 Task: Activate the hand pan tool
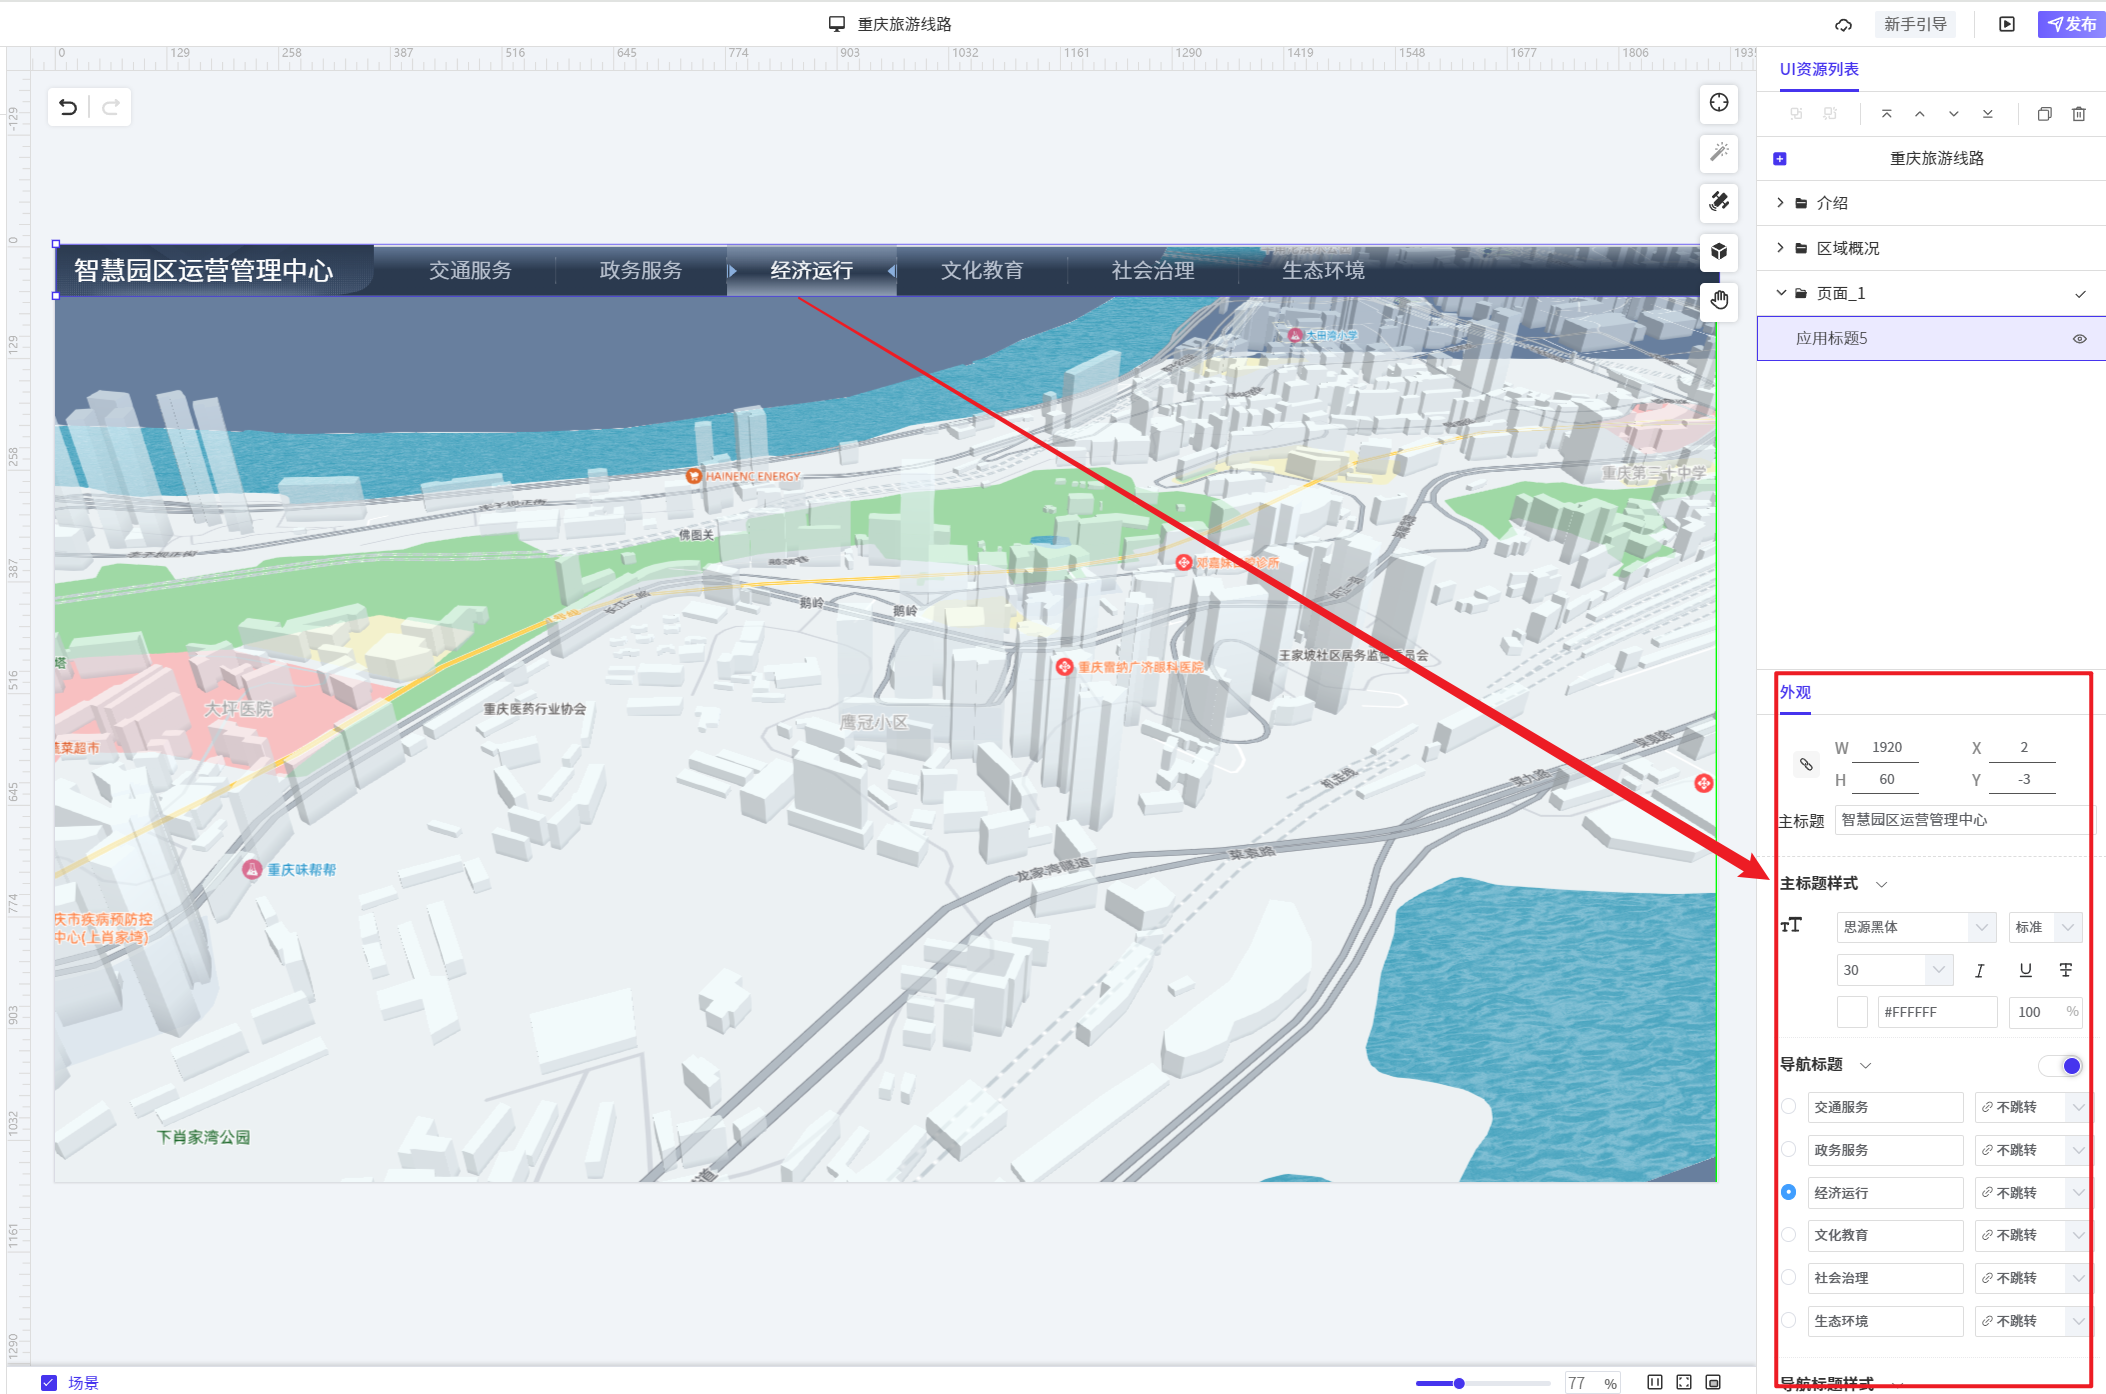(1719, 300)
